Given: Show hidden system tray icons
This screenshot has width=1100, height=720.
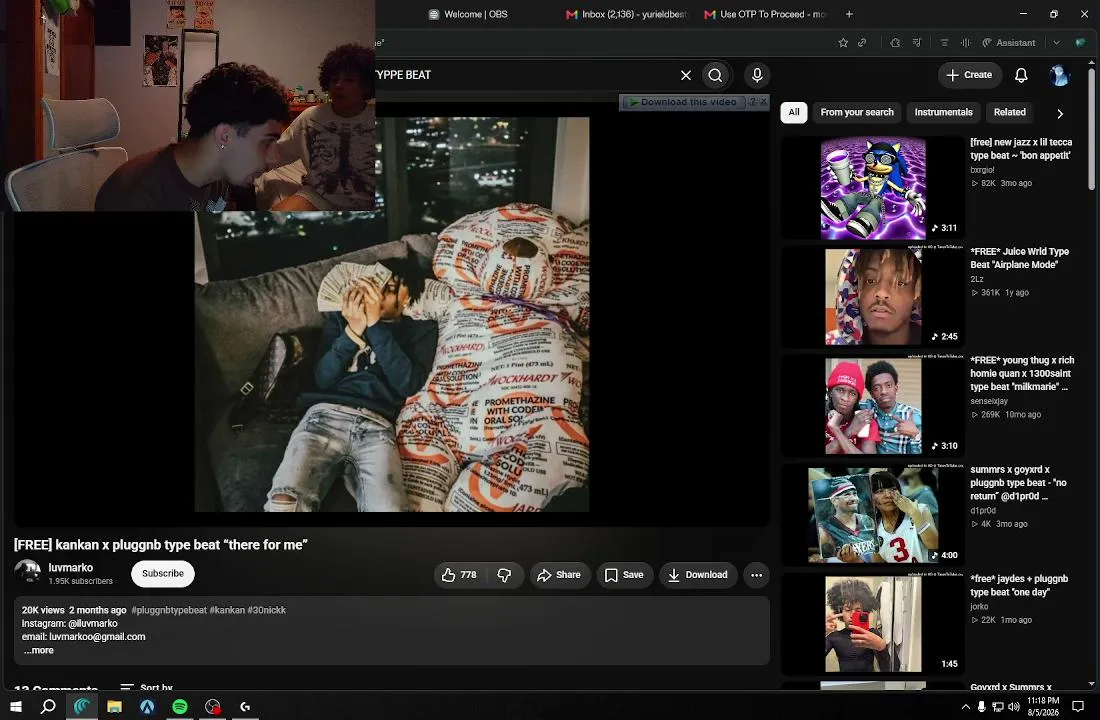Looking at the screenshot, I should [965, 707].
